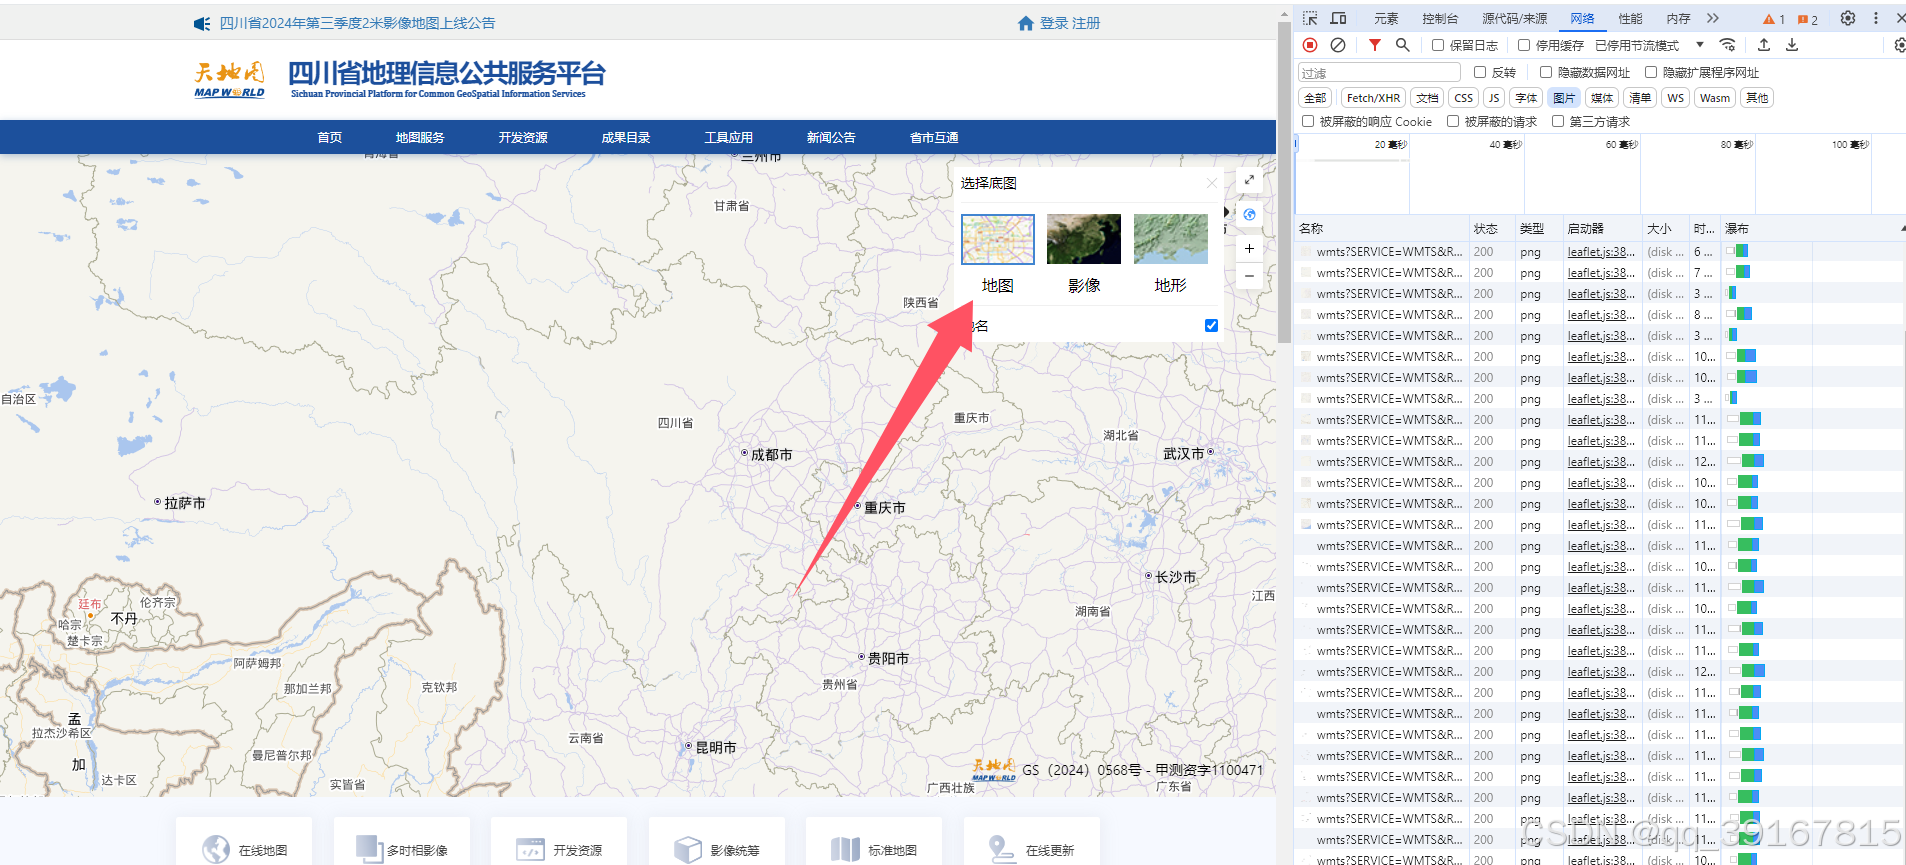Open the 2024年第三季度影像地图上线公告 link
The image size is (1906, 865).
coord(357,23)
